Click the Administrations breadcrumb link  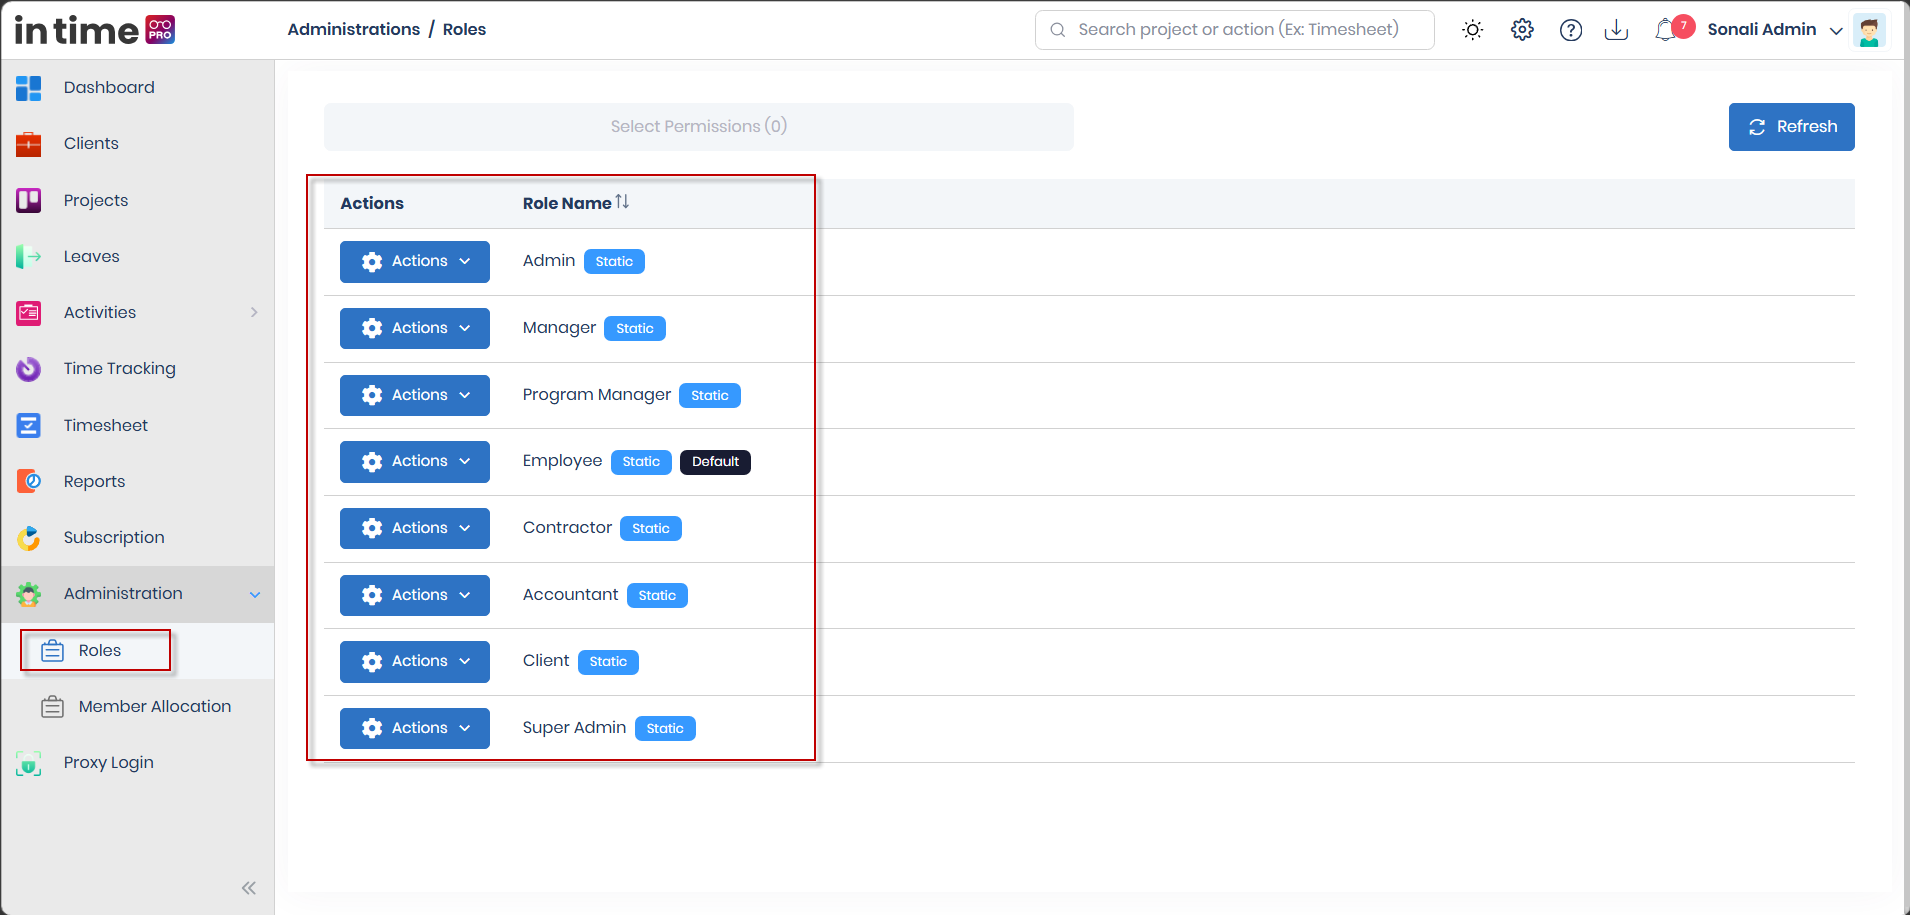point(353,30)
